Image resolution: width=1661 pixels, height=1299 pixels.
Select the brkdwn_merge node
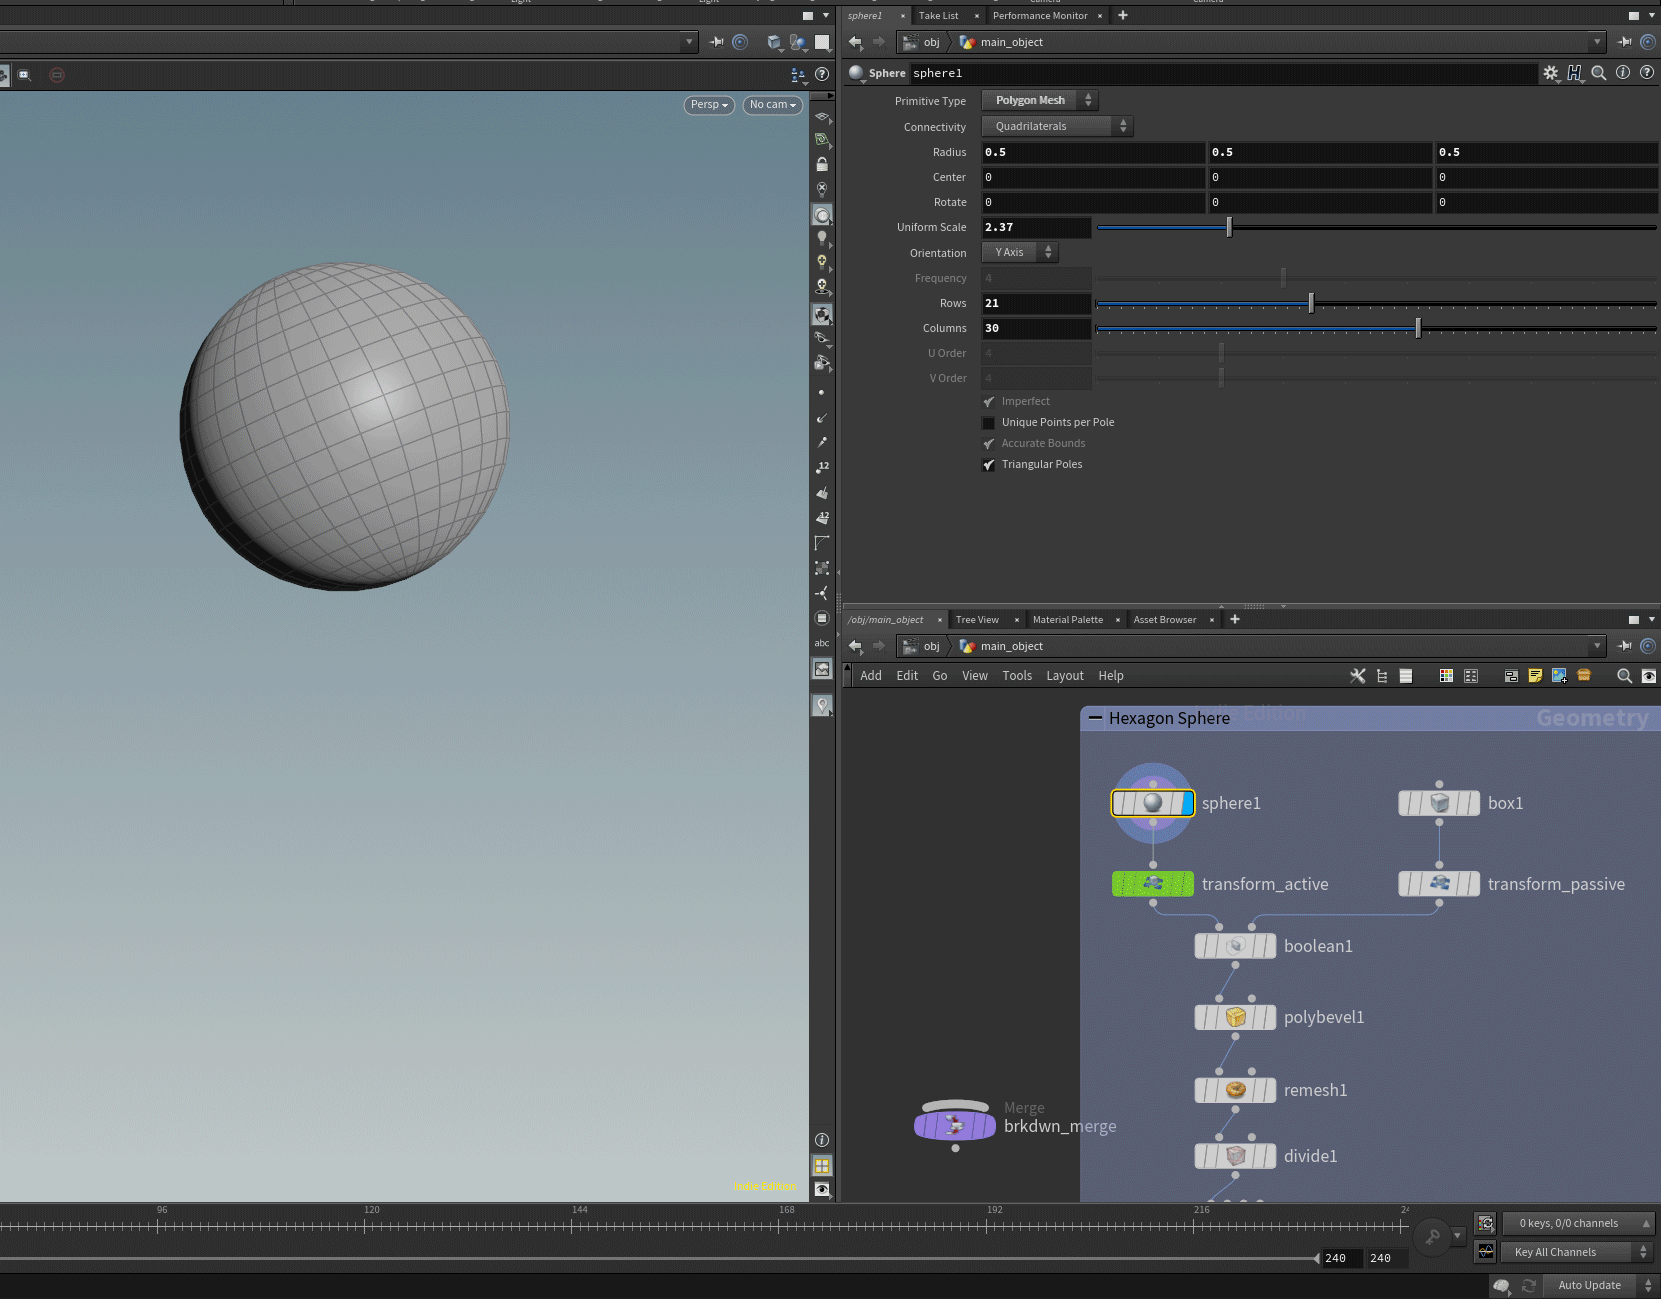pyautogui.click(x=955, y=1126)
